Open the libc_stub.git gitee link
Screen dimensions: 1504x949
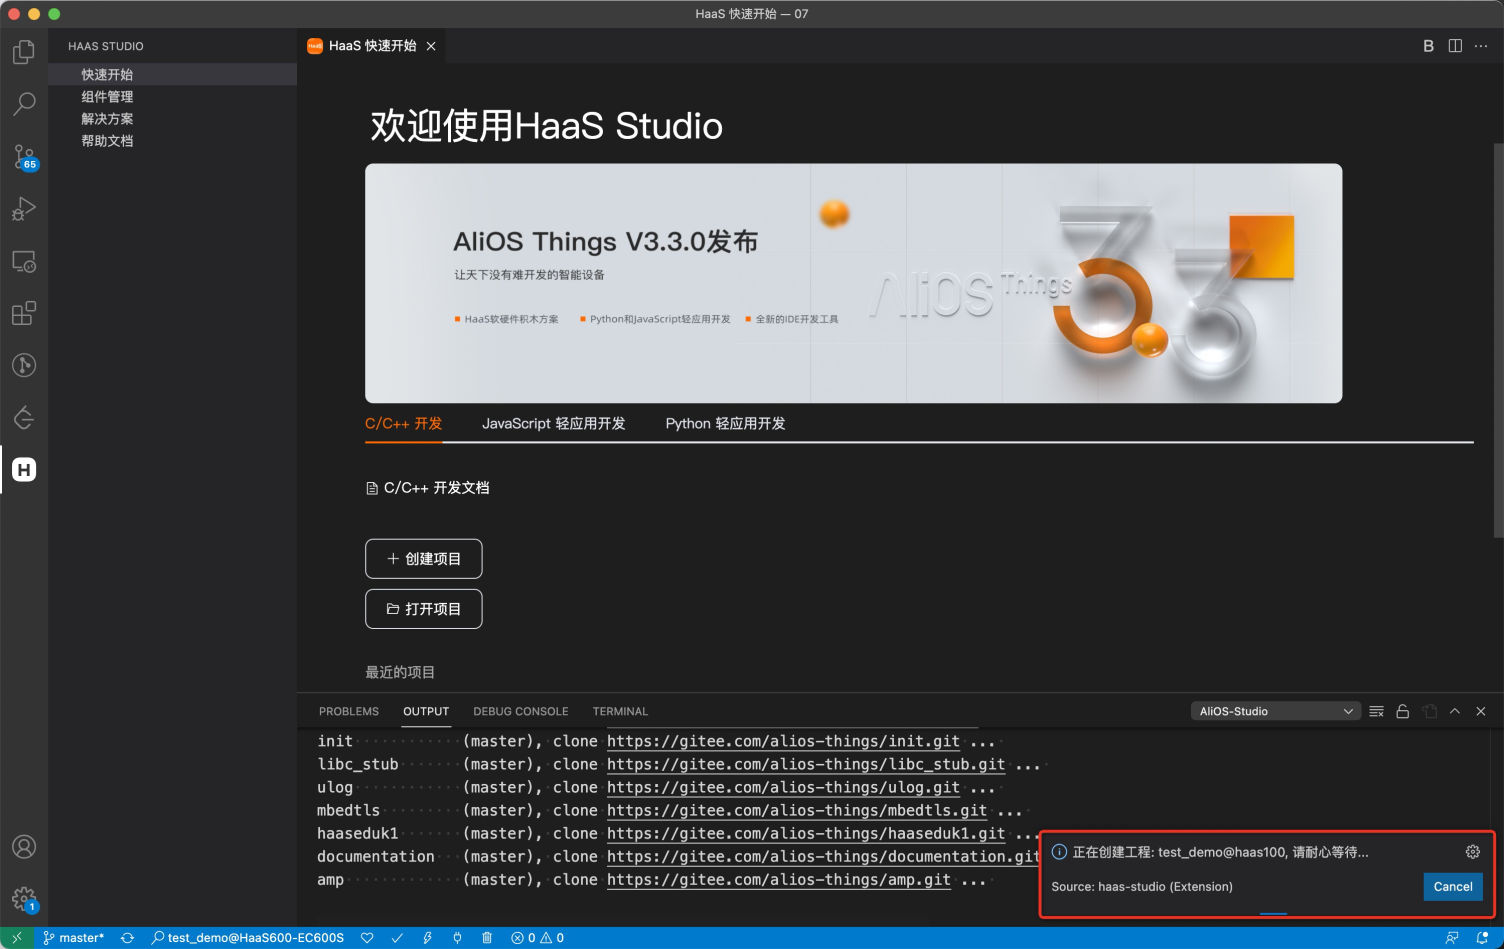coord(806,764)
